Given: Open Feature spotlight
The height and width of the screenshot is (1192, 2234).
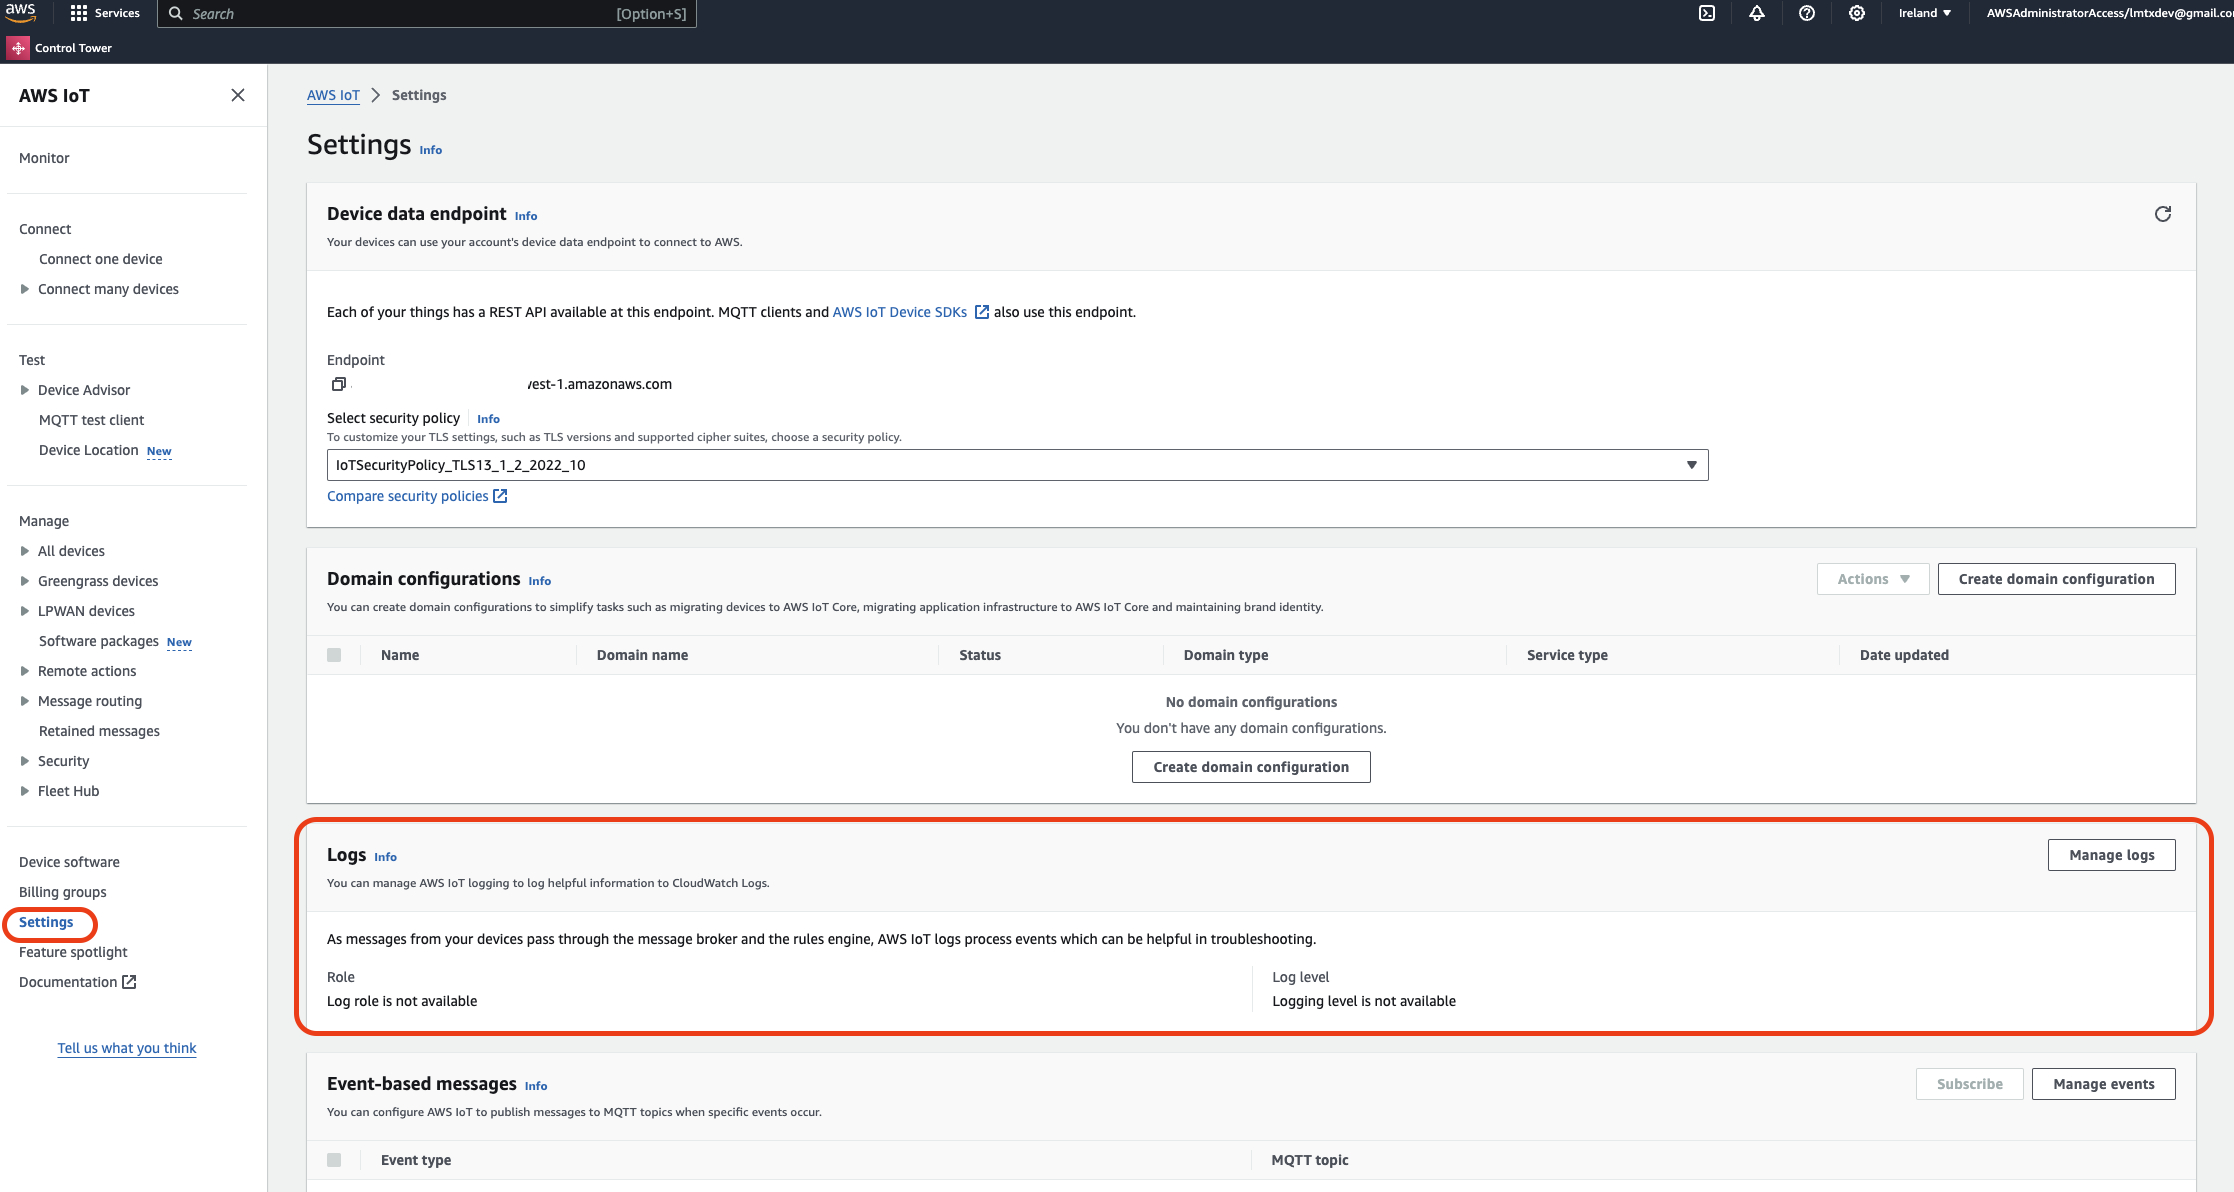Looking at the screenshot, I should pyautogui.click(x=73, y=952).
